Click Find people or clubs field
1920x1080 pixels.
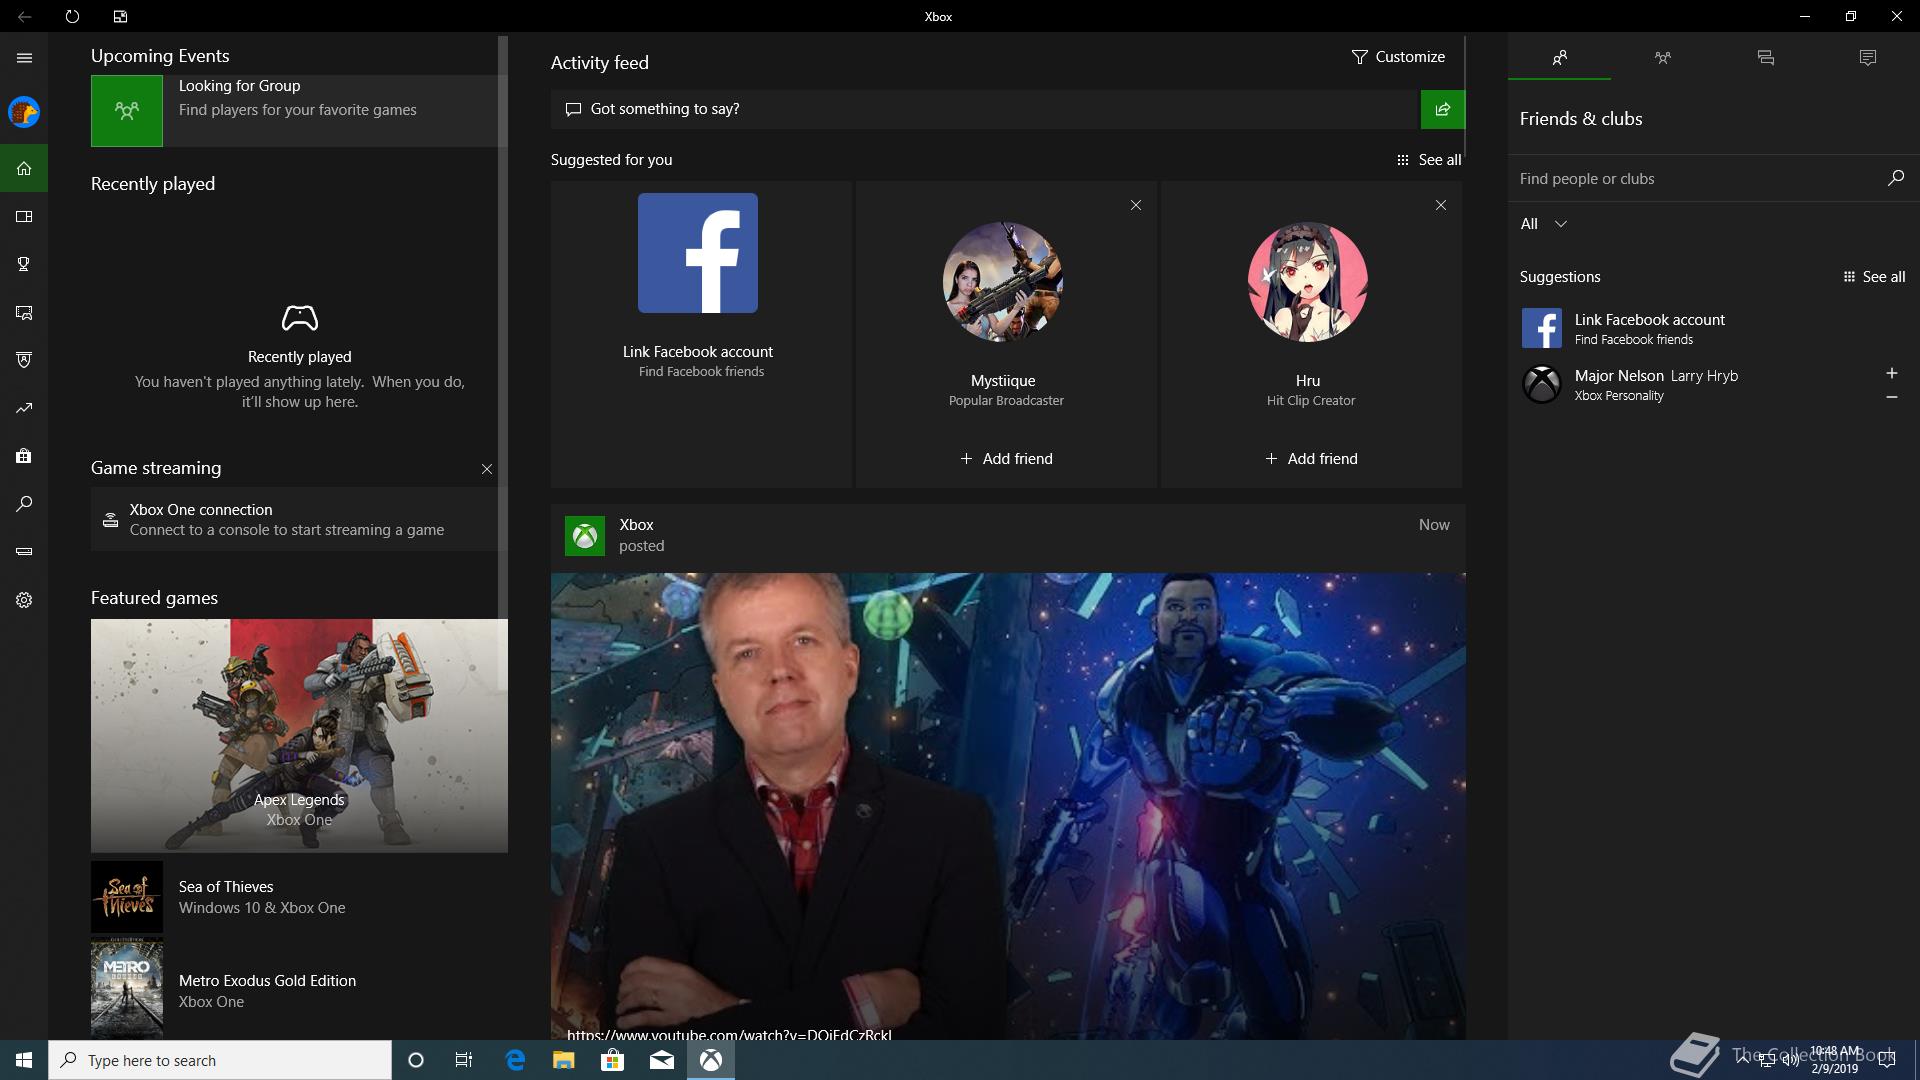pos(1696,179)
